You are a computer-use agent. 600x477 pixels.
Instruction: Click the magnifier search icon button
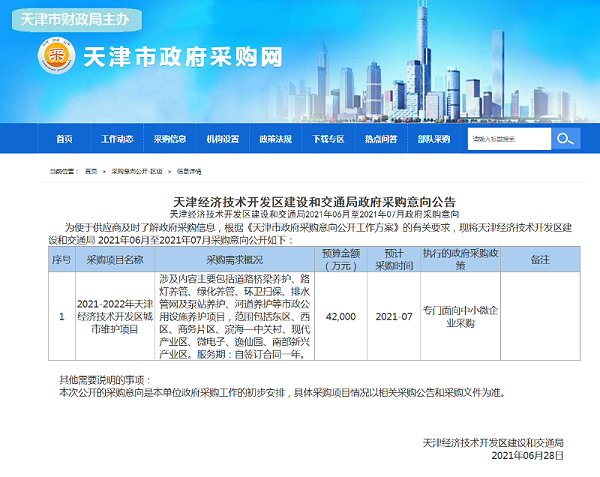(566, 138)
